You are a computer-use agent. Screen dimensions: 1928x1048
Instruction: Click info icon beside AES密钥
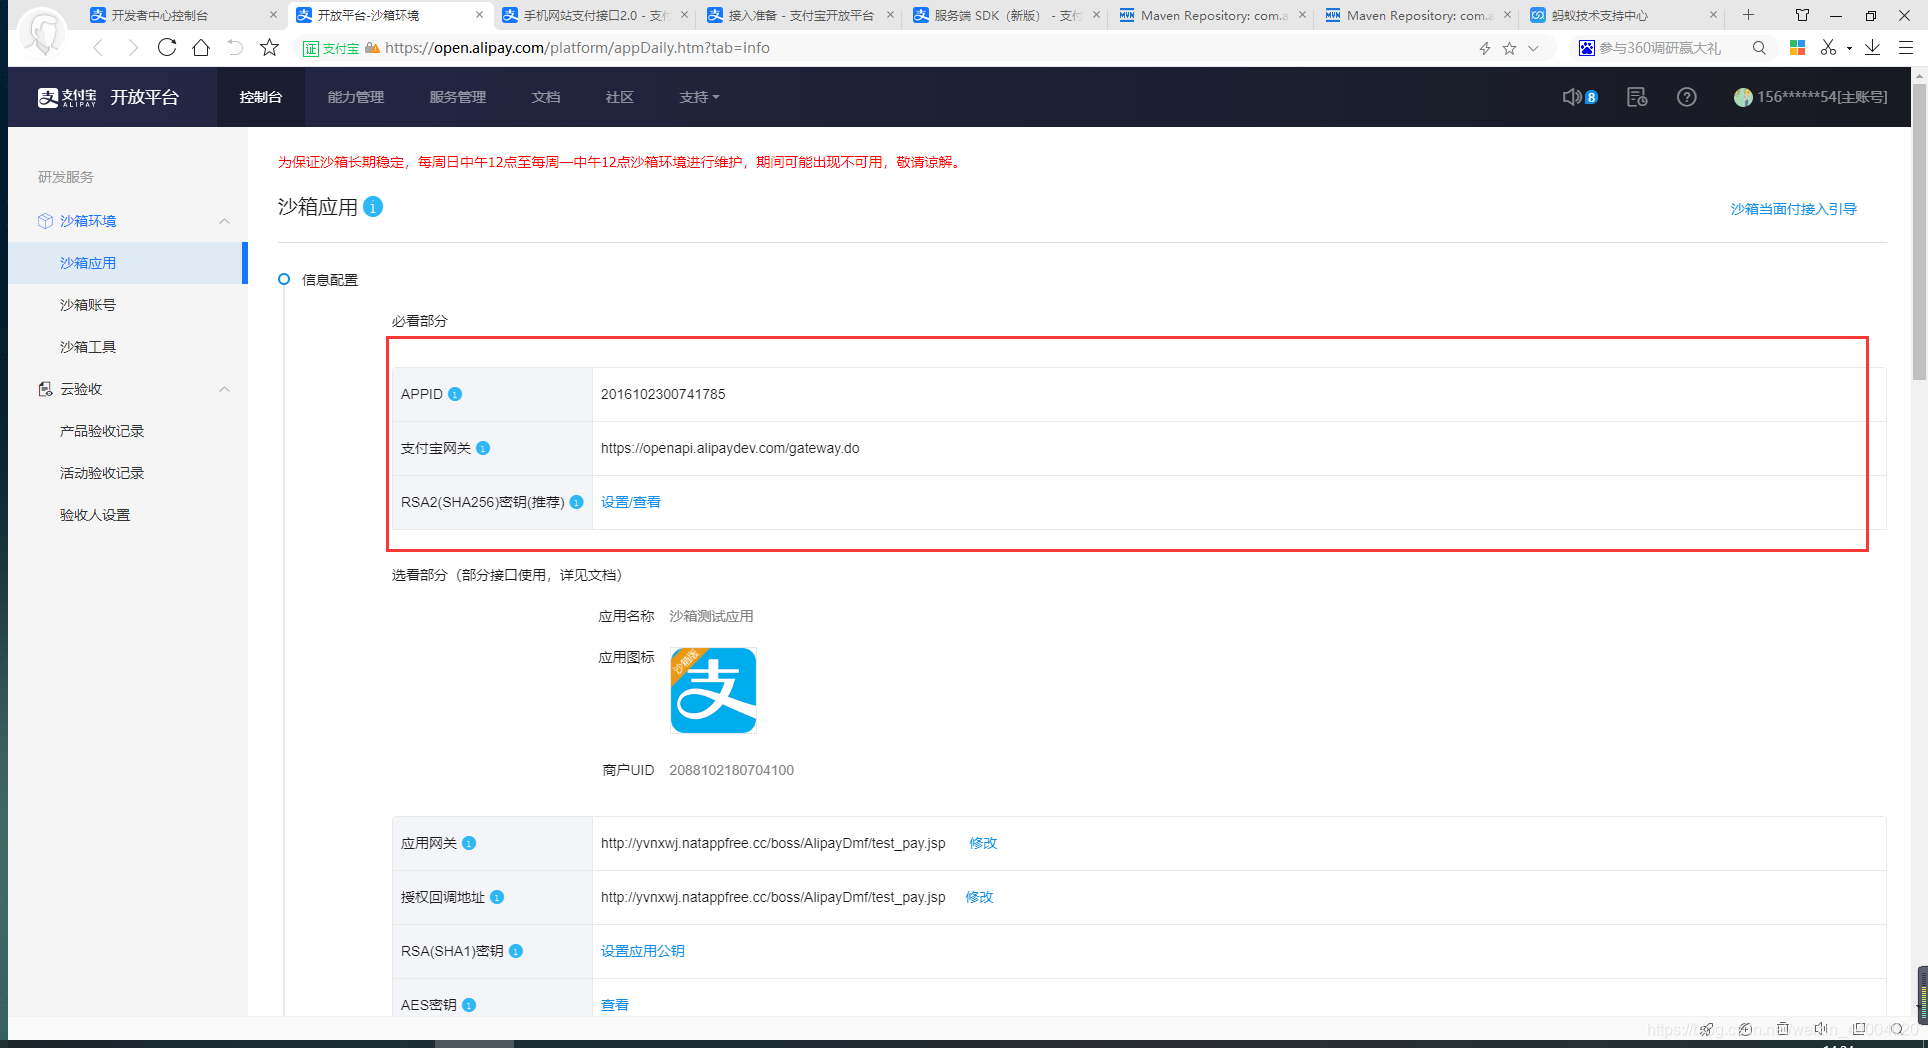click(469, 1005)
